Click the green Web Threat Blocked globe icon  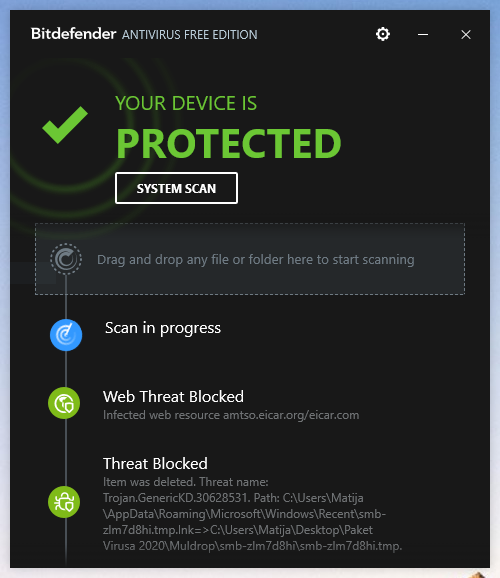pyautogui.click(x=64, y=403)
